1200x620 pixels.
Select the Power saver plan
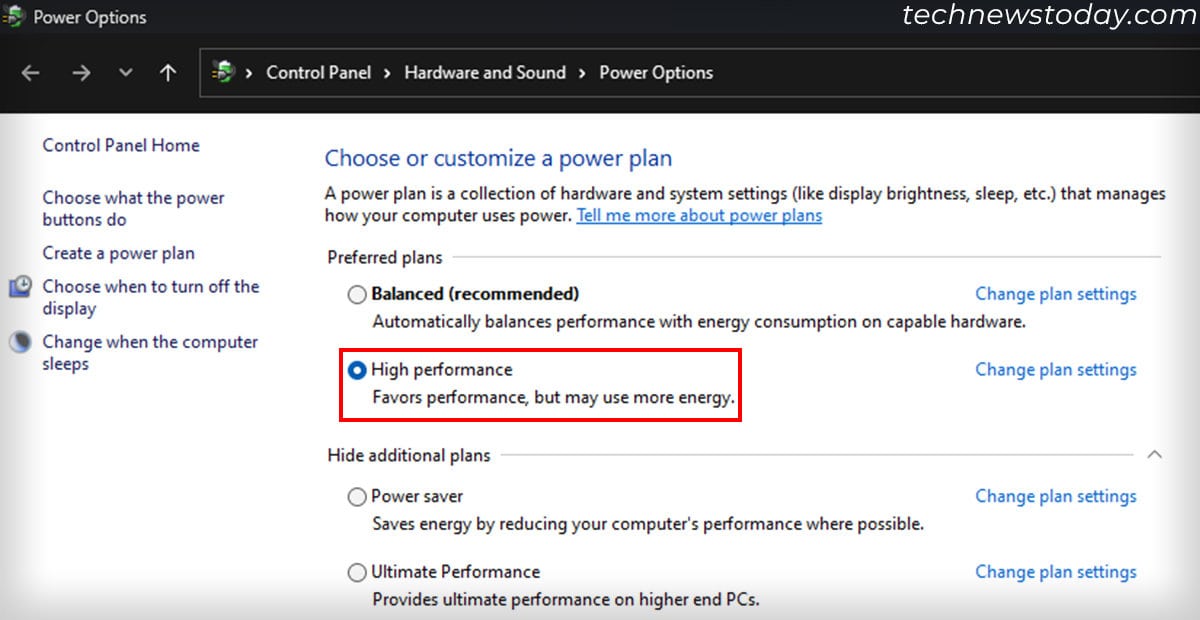click(357, 496)
